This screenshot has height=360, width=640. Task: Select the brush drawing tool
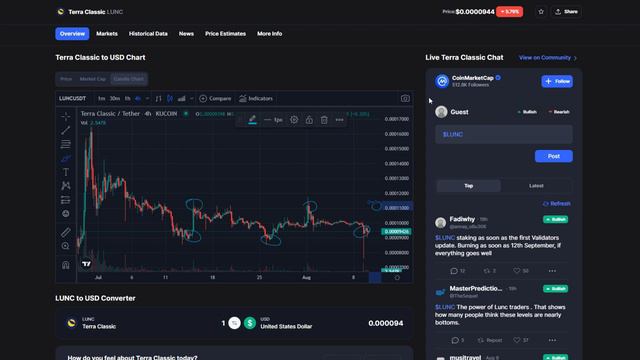65,158
